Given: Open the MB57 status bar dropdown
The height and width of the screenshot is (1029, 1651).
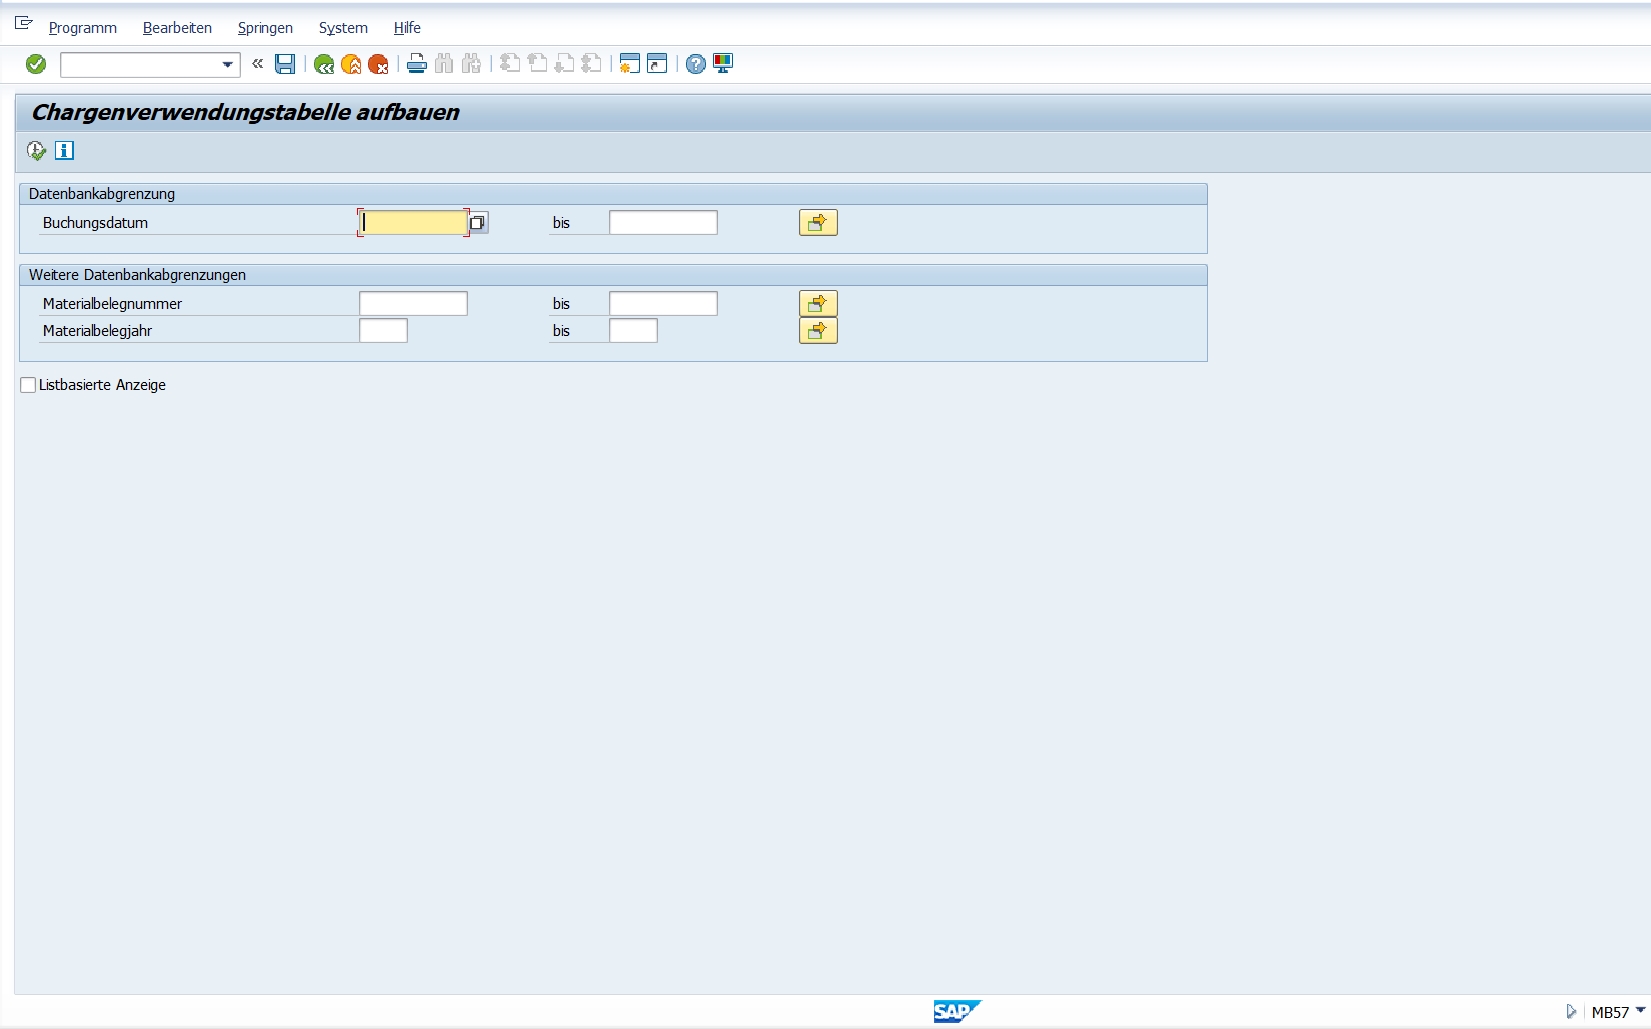Looking at the screenshot, I should pos(1640,1011).
